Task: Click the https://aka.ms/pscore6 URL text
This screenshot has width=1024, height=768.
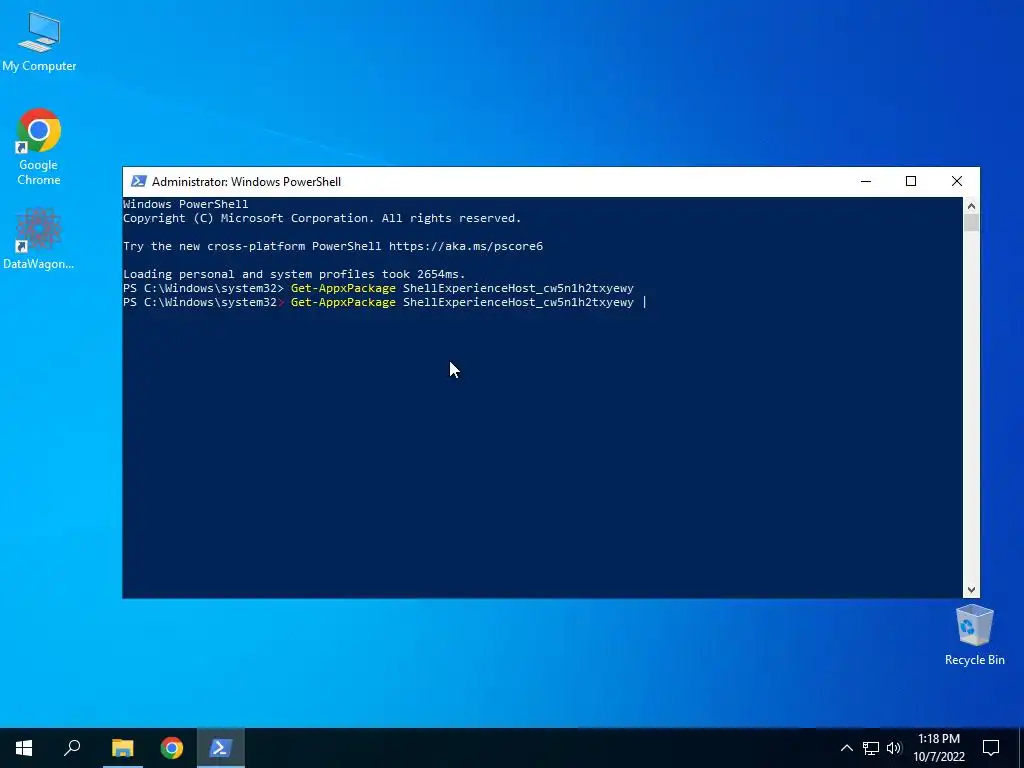Action: (466, 246)
